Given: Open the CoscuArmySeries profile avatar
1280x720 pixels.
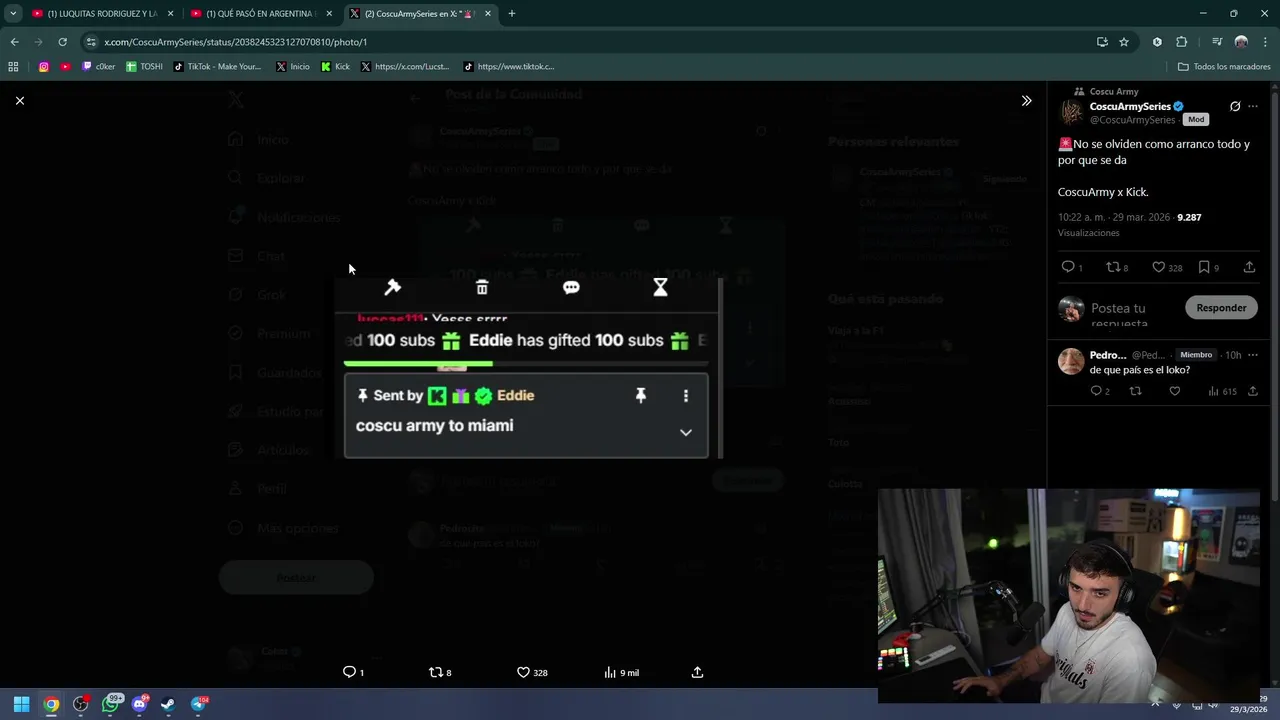Looking at the screenshot, I should [1071, 112].
